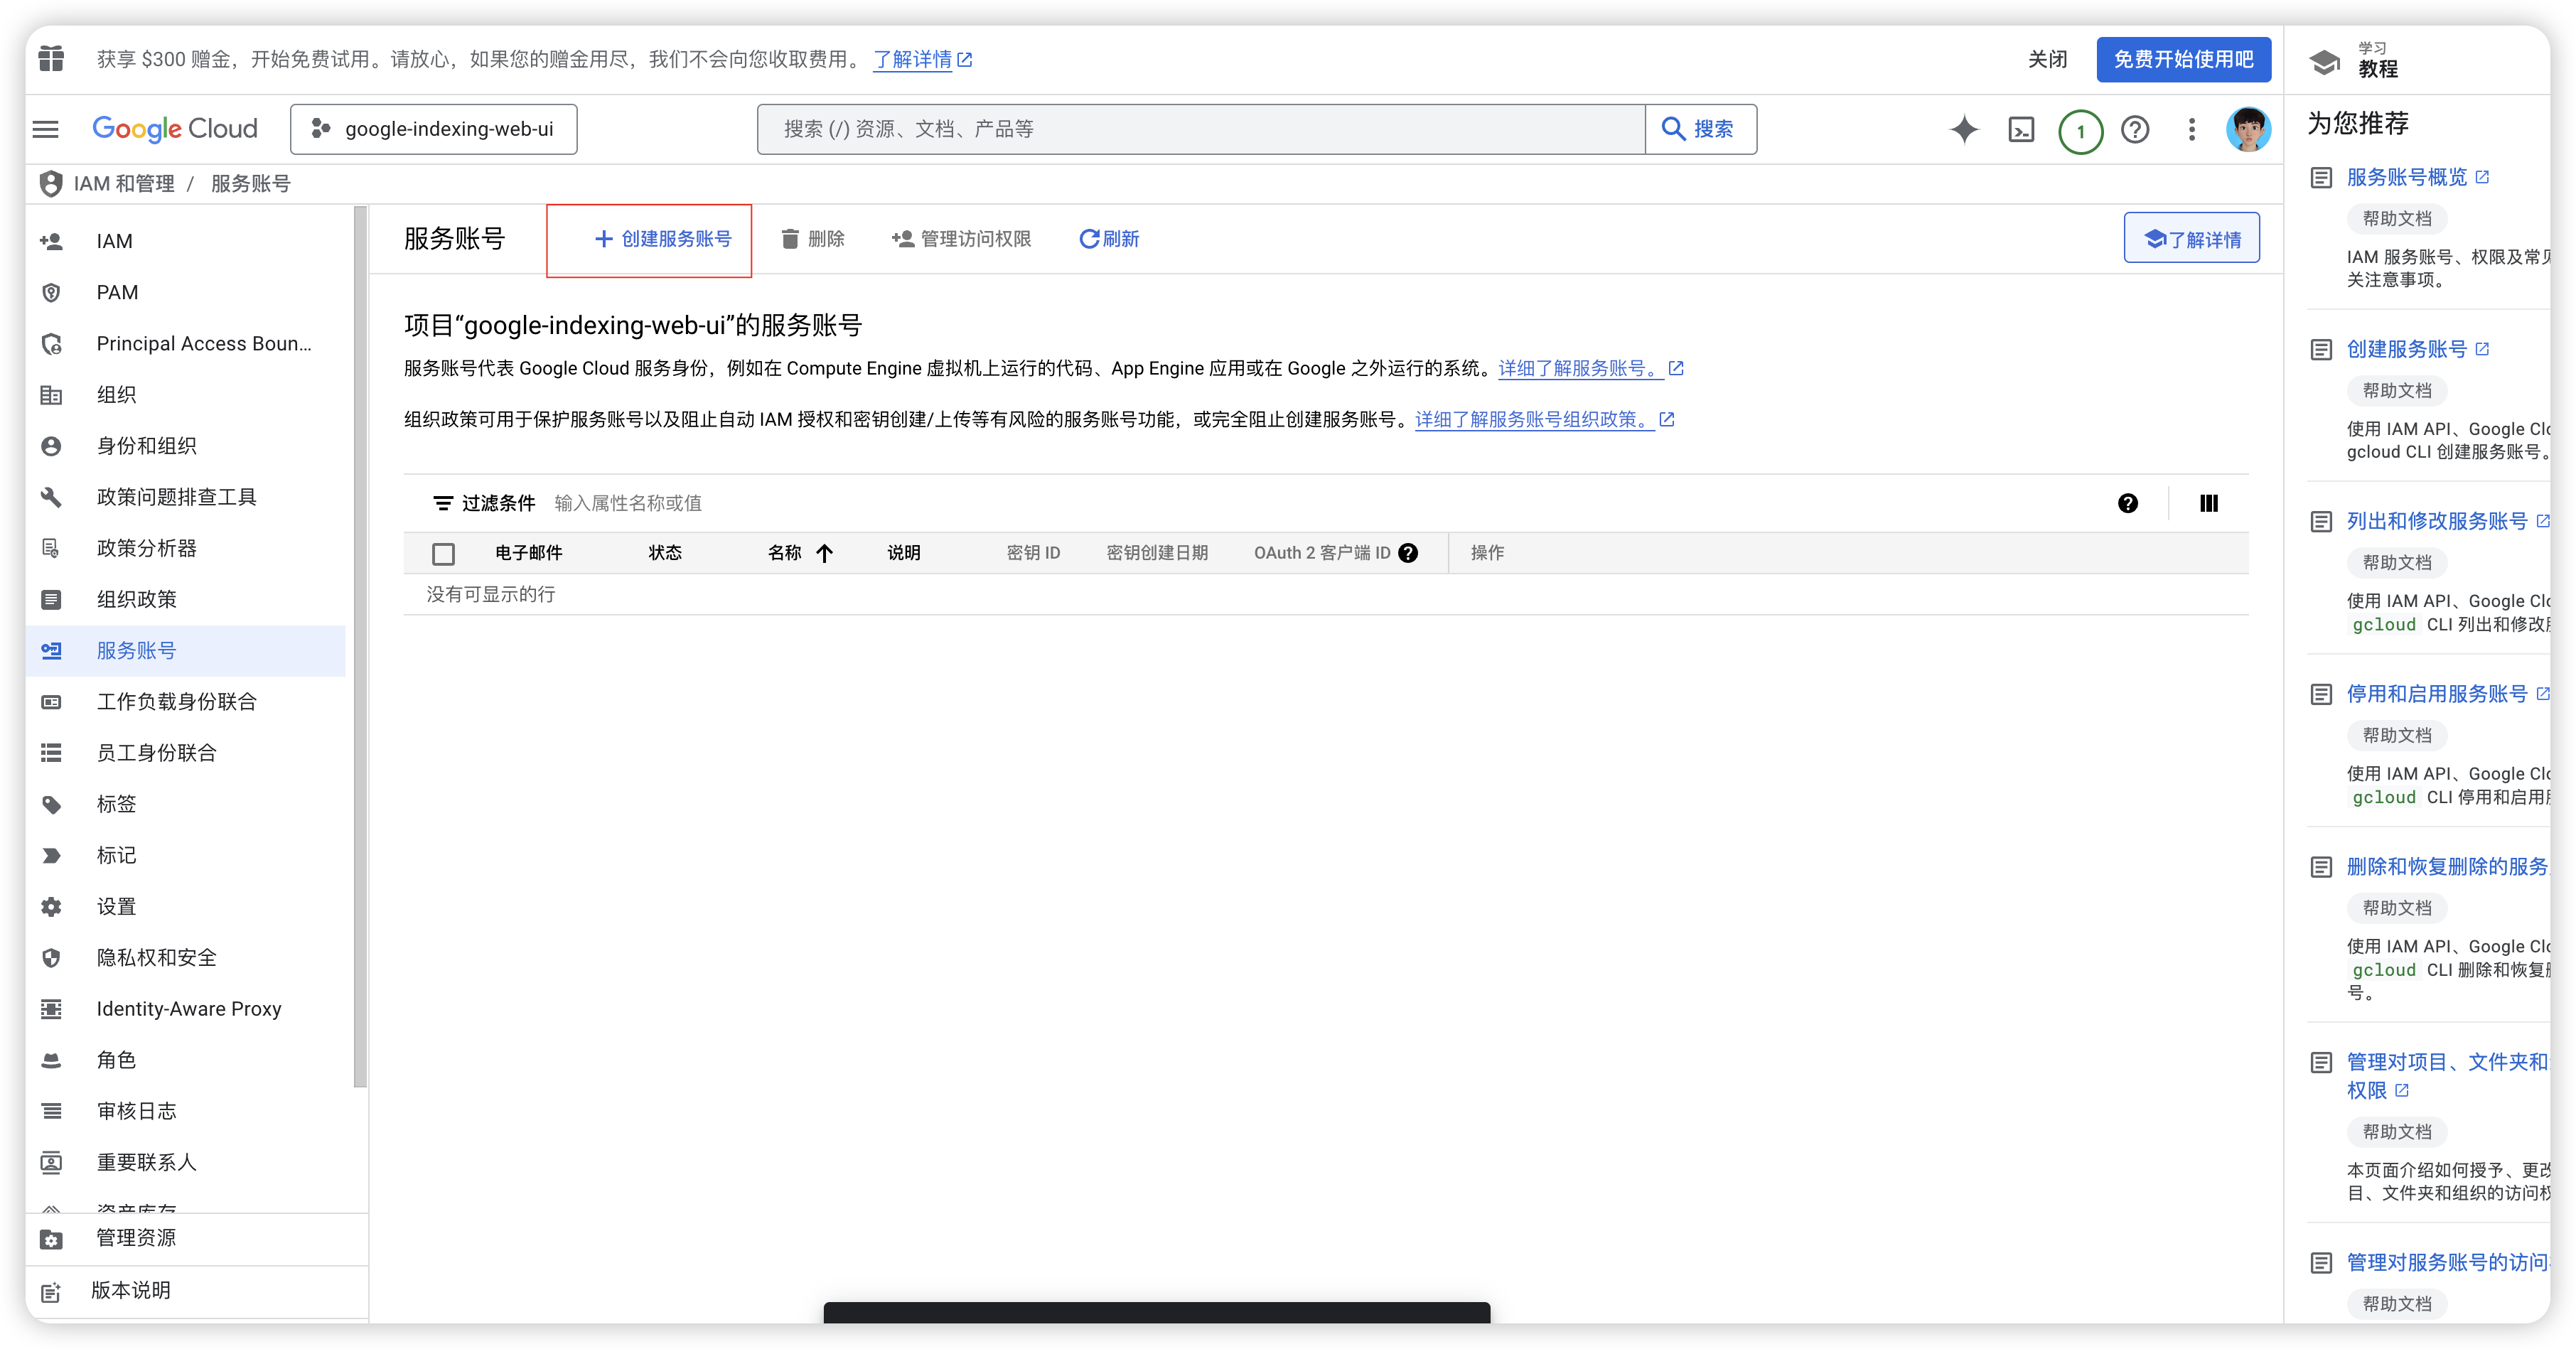
Task: Click the gift icon in the promo banner
Action: [51, 59]
